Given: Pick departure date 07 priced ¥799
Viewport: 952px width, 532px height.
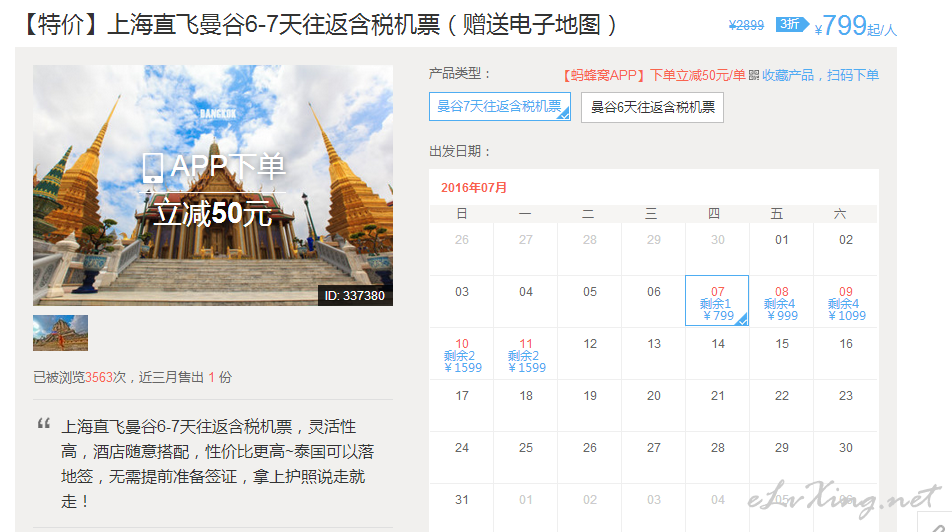Looking at the screenshot, I should [x=717, y=301].
